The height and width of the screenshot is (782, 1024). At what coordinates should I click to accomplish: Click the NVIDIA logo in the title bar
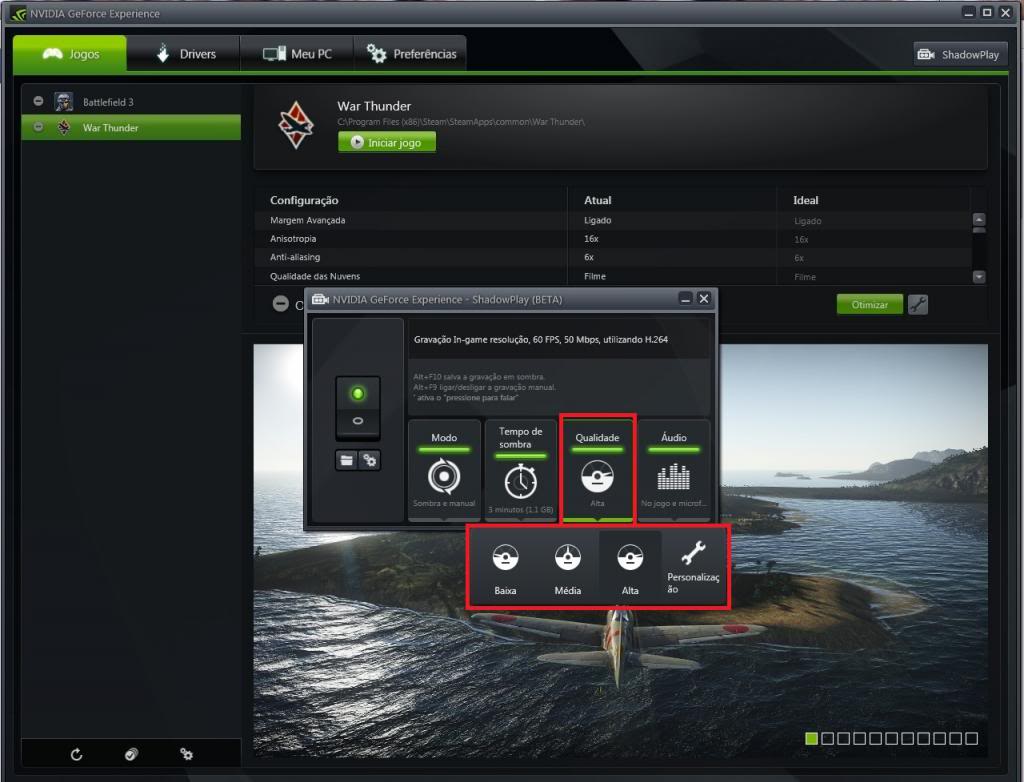[x=18, y=13]
